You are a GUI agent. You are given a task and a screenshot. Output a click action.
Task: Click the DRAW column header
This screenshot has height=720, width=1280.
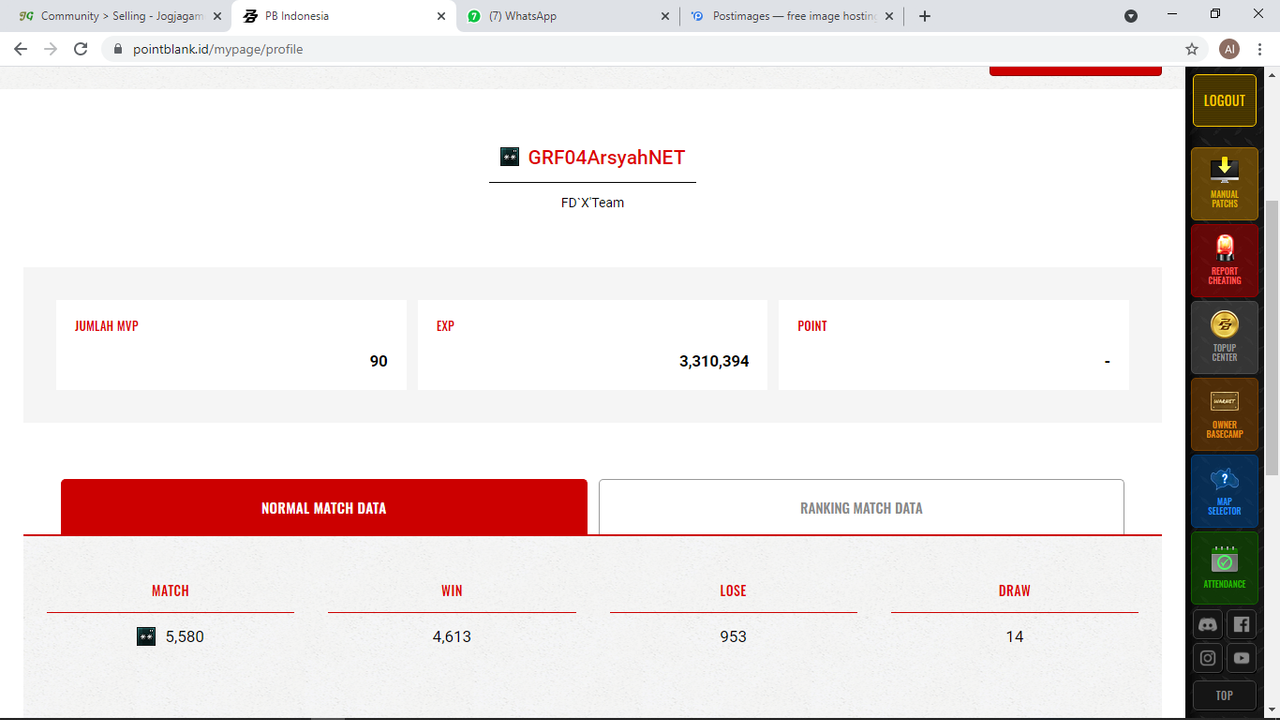point(1014,590)
